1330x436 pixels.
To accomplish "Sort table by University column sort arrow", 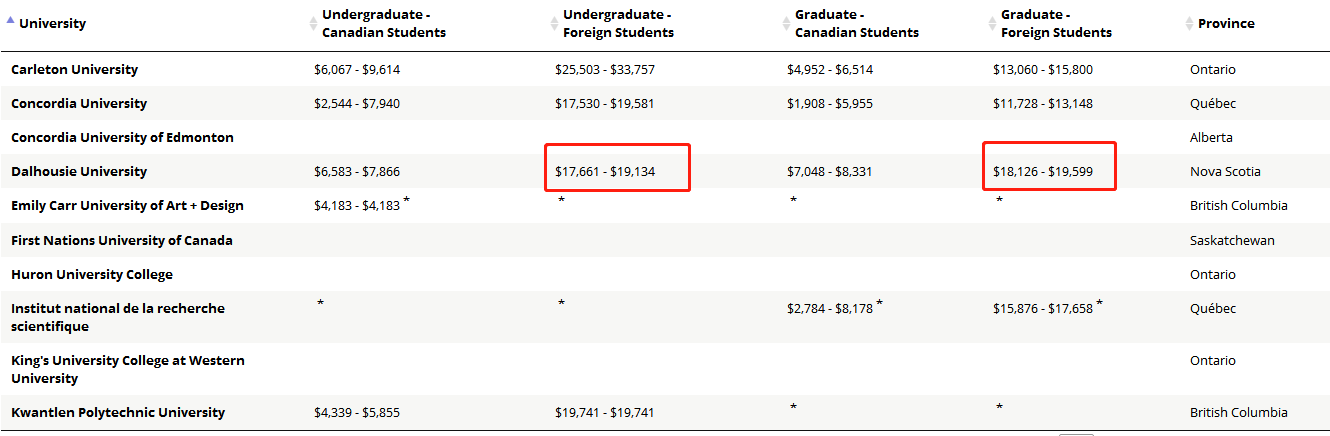I will tap(11, 21).
